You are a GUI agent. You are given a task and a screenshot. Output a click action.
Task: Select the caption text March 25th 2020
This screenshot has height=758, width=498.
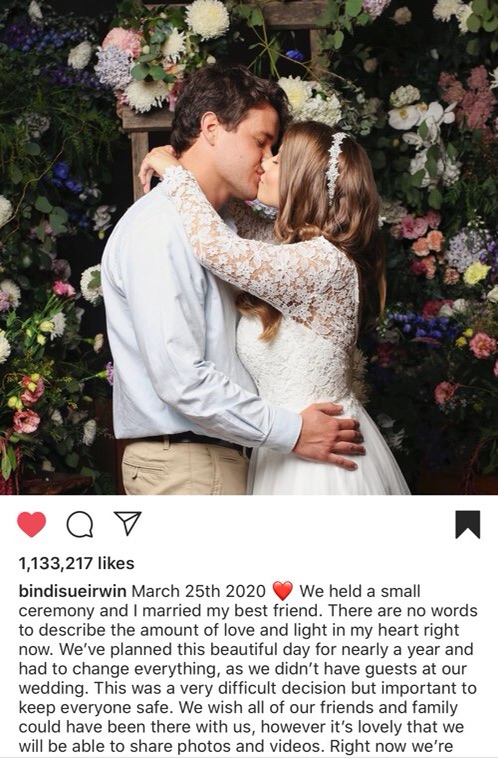click(x=199, y=591)
